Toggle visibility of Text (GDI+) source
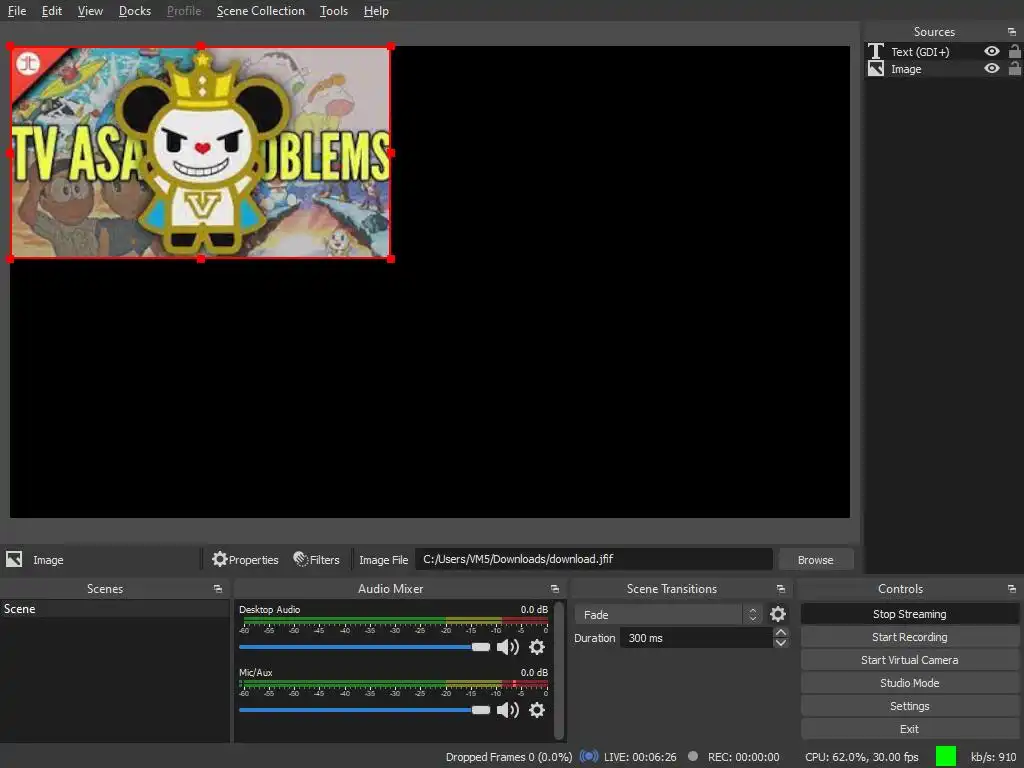This screenshot has height=768, width=1024. pyautogui.click(x=991, y=52)
